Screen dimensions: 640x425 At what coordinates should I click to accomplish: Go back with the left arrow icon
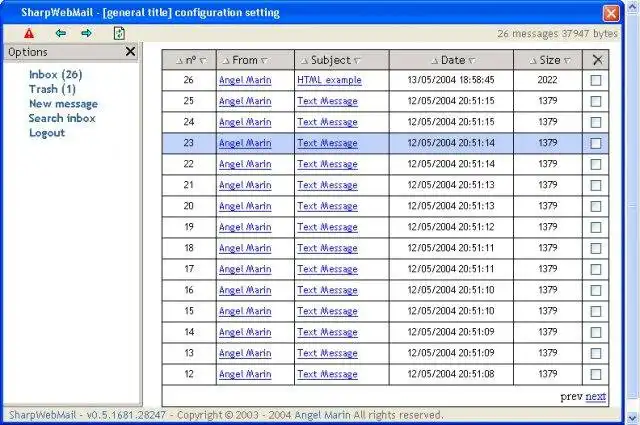tap(61, 33)
